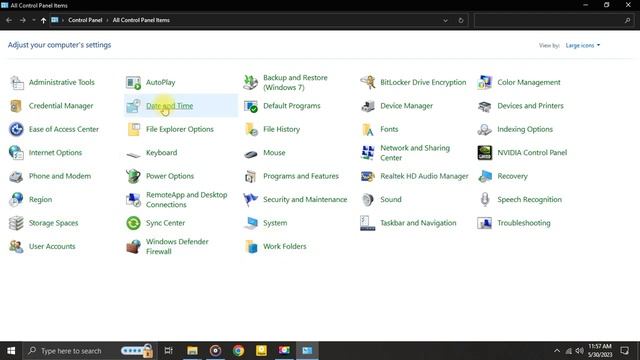Open the Taskbar and Navigation icon
Viewport: 640px width, 360px height.
point(368,223)
